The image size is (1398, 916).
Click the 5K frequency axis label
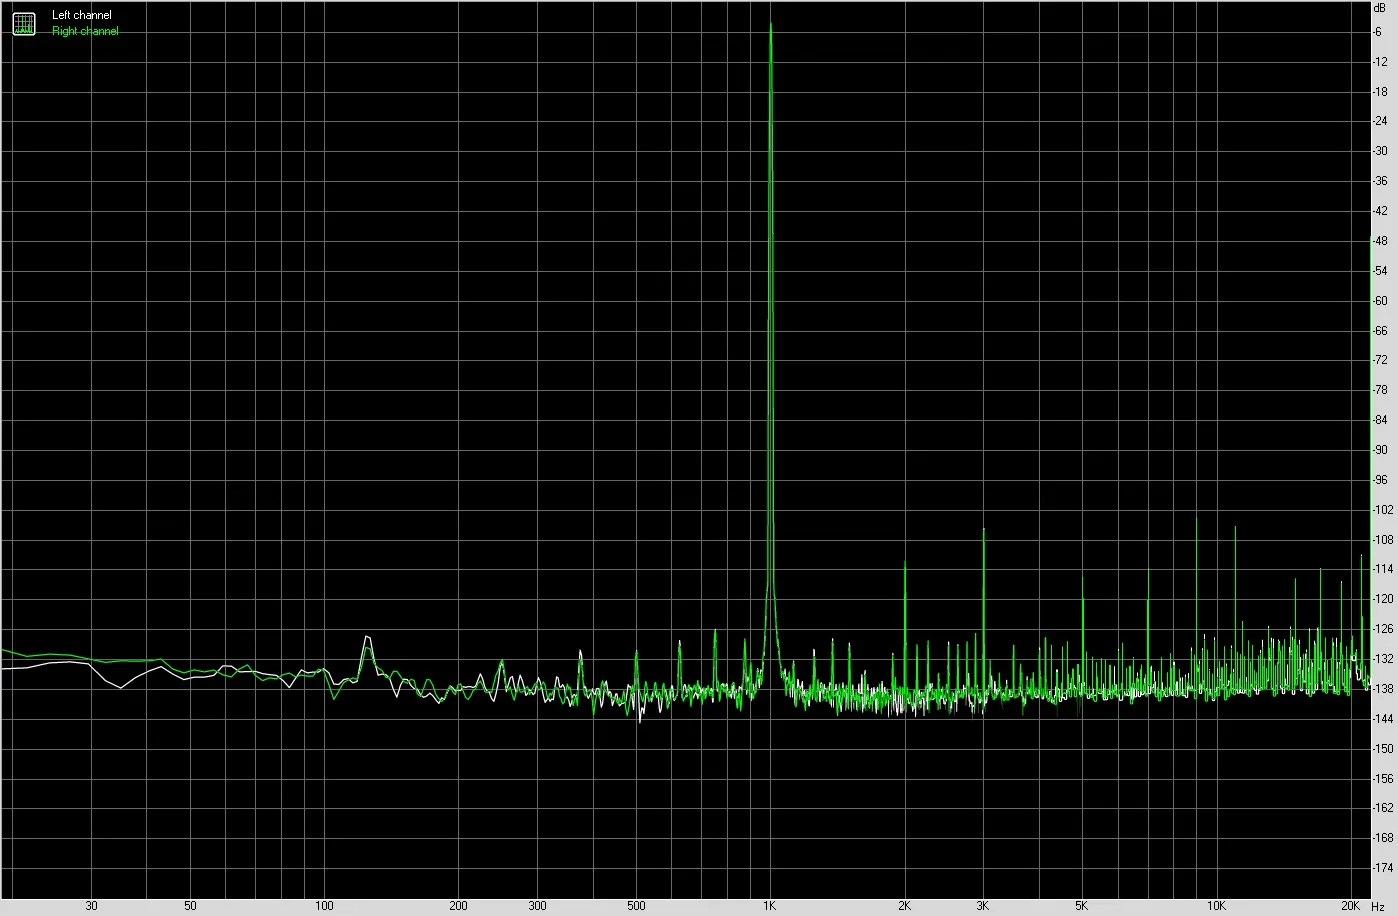1082,906
